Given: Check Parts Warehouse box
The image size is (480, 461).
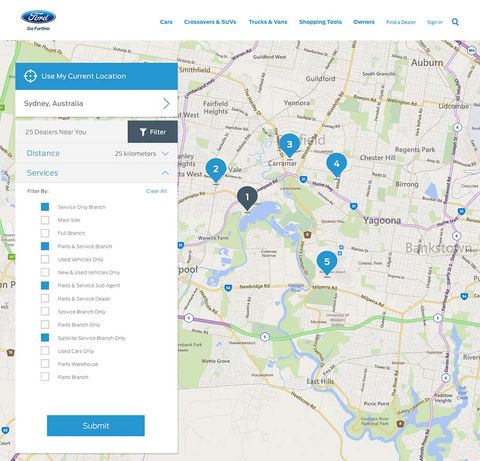Looking at the screenshot, I should click(45, 364).
